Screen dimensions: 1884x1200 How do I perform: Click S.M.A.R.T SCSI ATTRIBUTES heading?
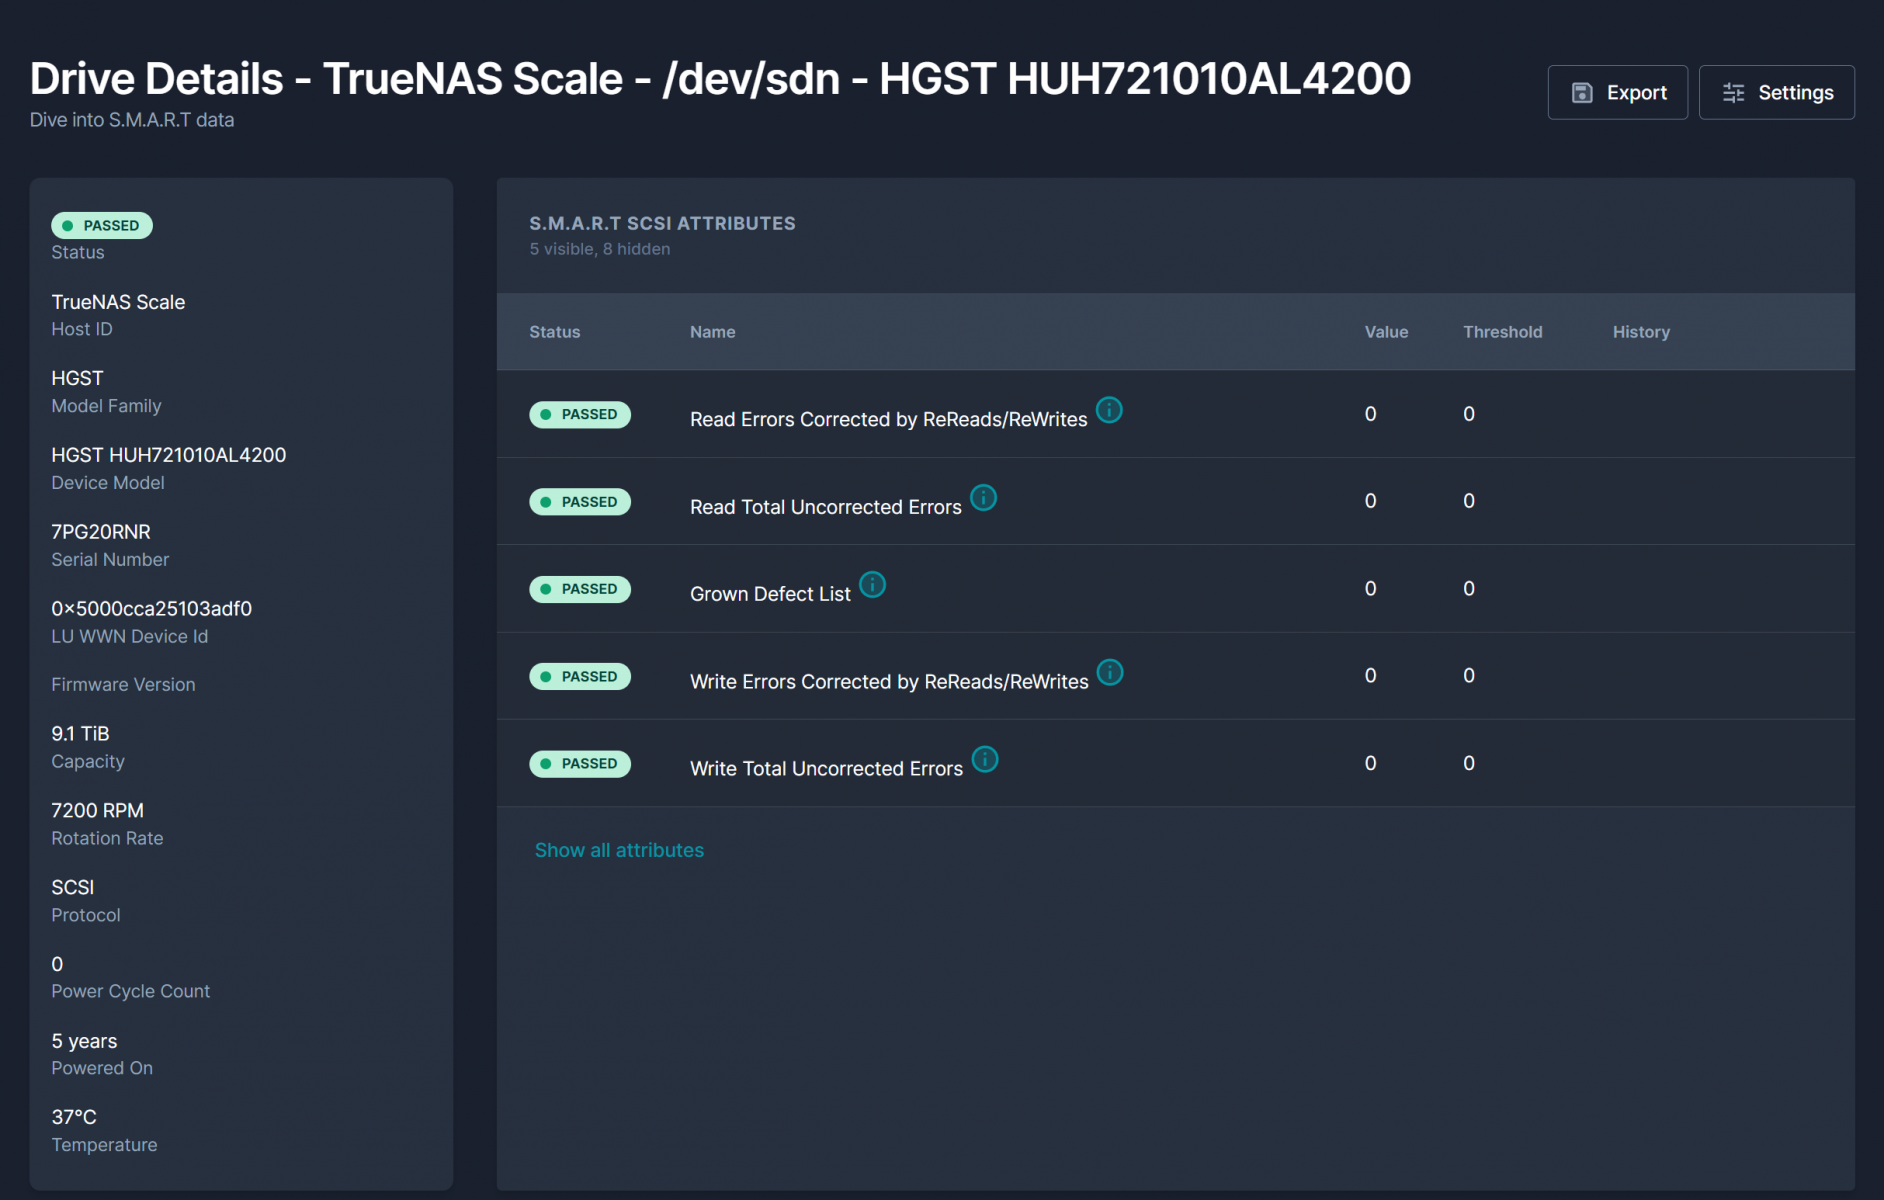coord(662,224)
